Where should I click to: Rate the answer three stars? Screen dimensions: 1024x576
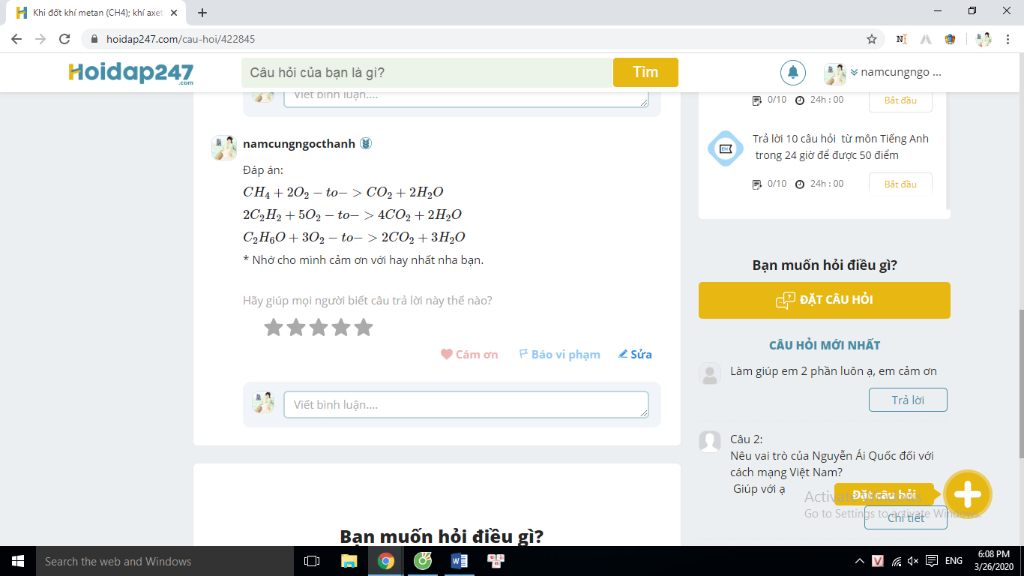tap(319, 327)
